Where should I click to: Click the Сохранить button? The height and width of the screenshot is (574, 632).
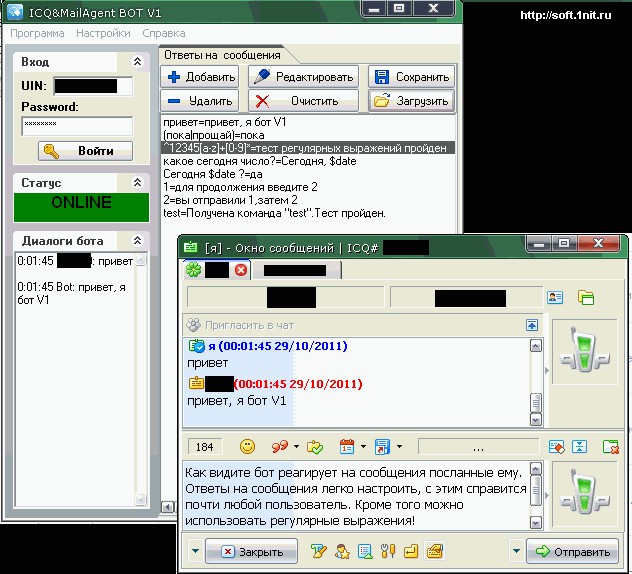pyautogui.click(x=412, y=77)
